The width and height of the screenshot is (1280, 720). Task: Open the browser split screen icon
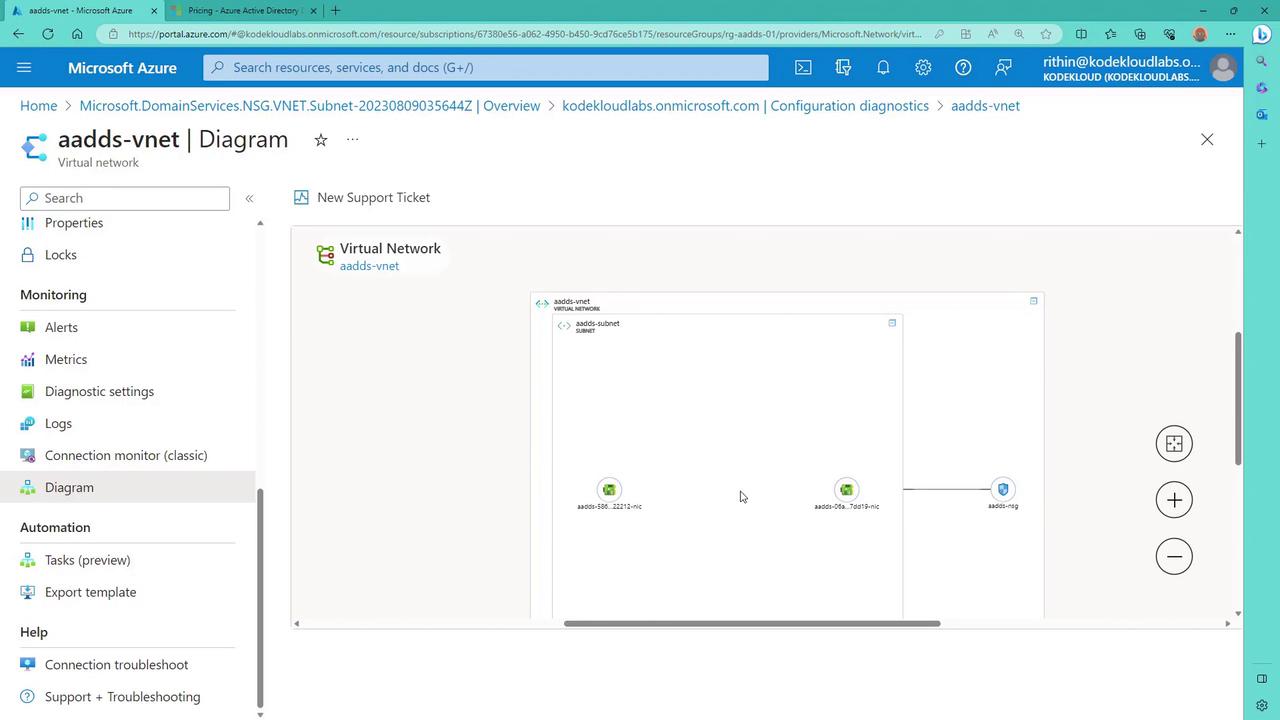(x=1081, y=33)
